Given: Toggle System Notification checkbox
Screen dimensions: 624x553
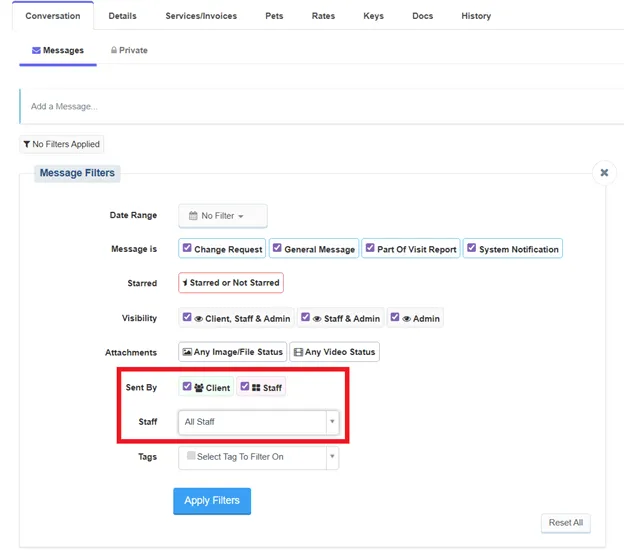Looking at the screenshot, I should click(x=472, y=248).
